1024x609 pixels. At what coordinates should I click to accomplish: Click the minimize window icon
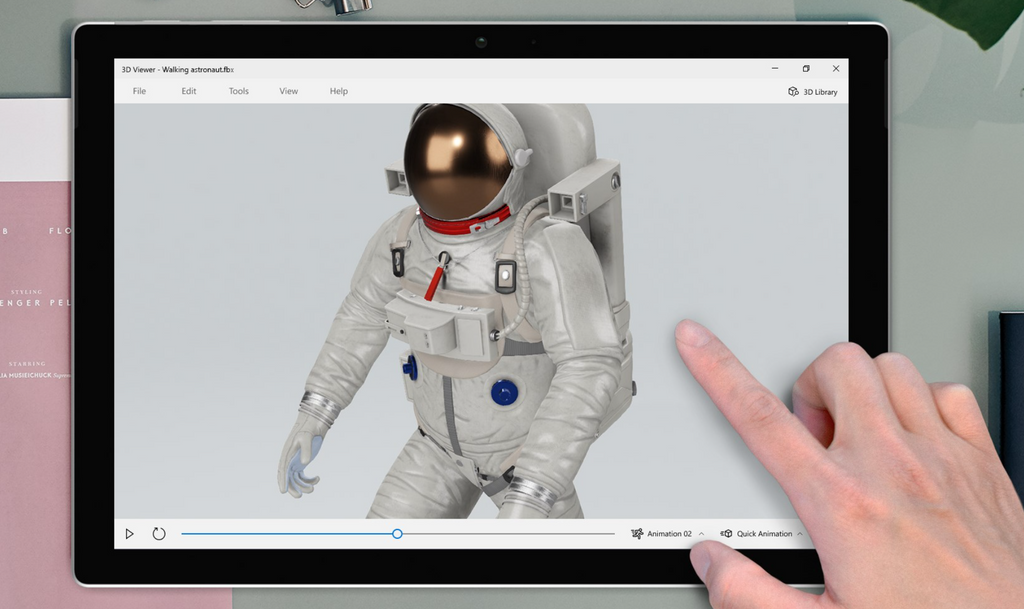coord(774,68)
